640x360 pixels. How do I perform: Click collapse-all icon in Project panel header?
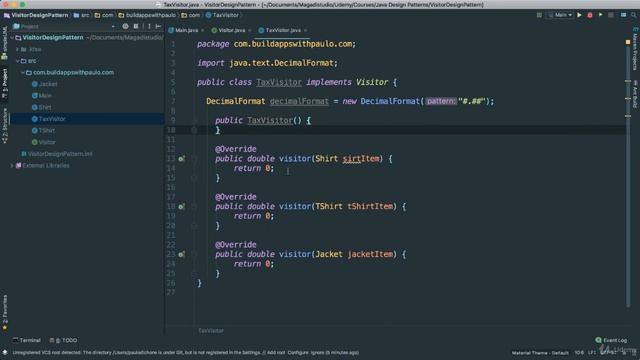tap(136, 26)
